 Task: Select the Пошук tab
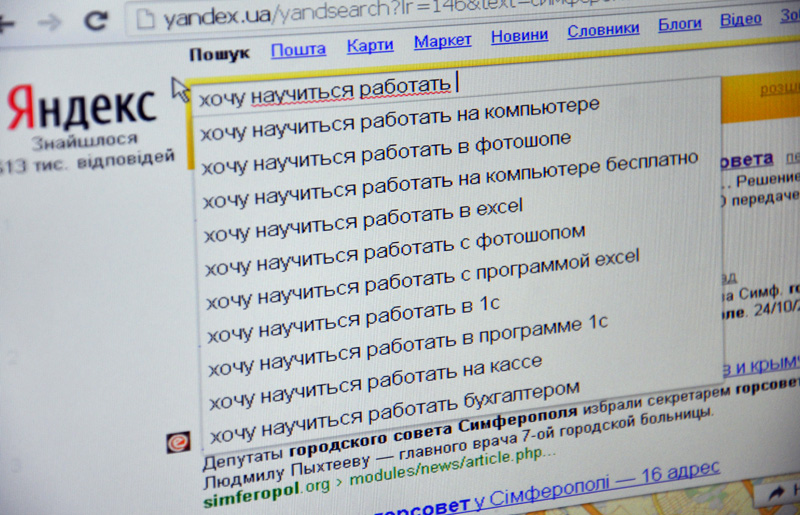click(x=219, y=54)
